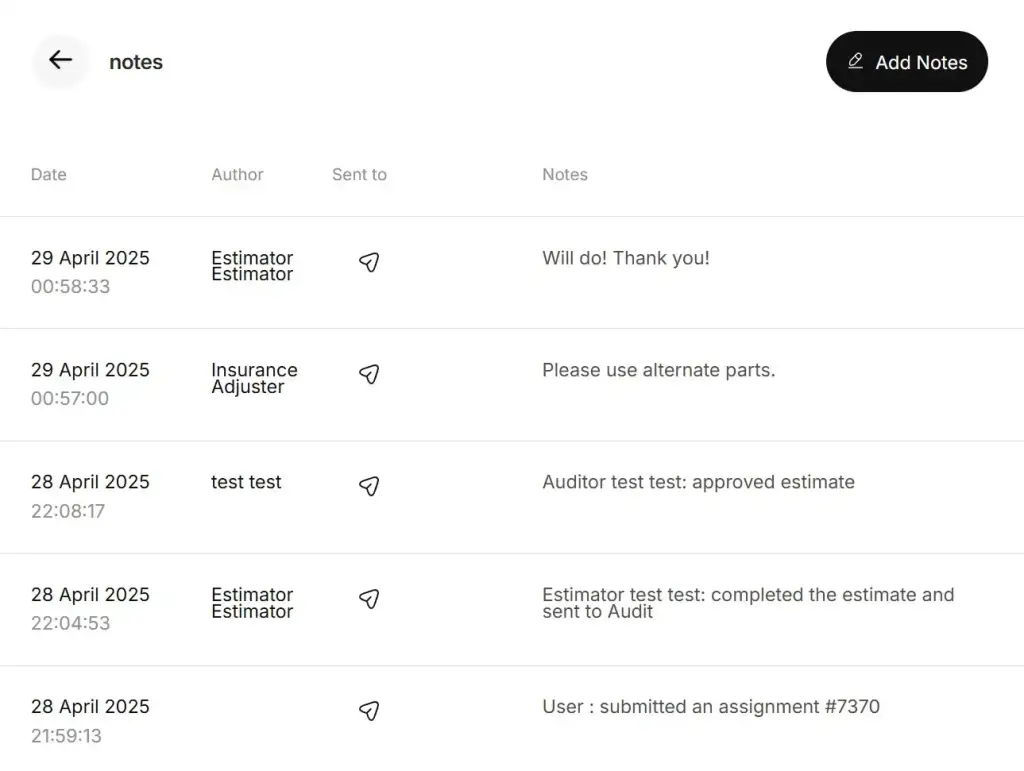Click the Insurance Adjuster author name

[254, 378]
